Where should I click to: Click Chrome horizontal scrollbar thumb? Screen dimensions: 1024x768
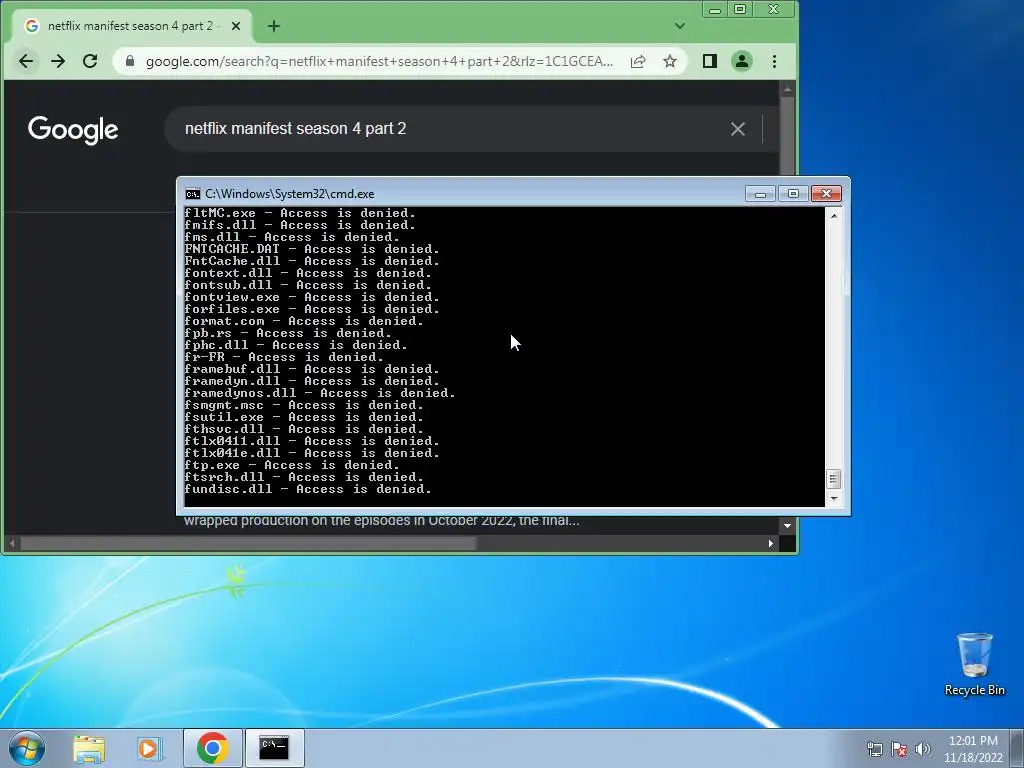pyautogui.click(x=248, y=543)
